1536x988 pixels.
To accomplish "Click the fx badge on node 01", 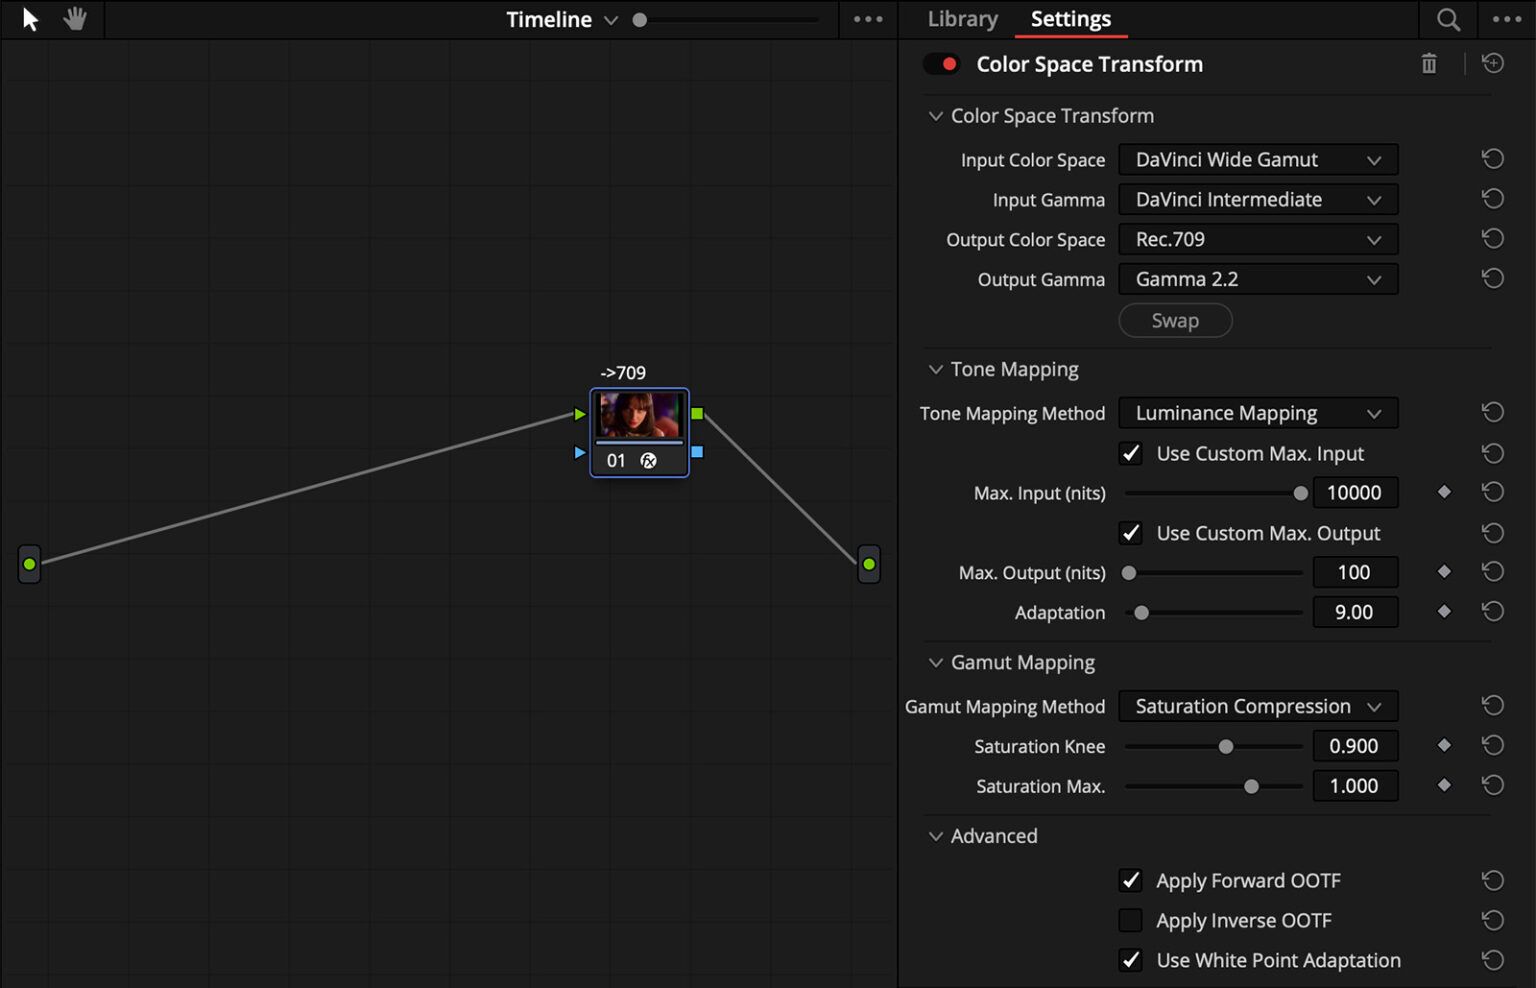I will (x=650, y=460).
